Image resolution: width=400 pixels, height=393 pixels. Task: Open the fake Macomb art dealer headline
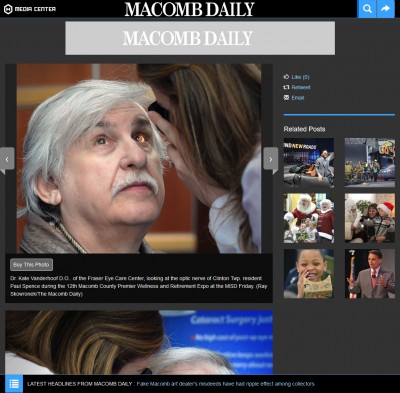point(225,384)
